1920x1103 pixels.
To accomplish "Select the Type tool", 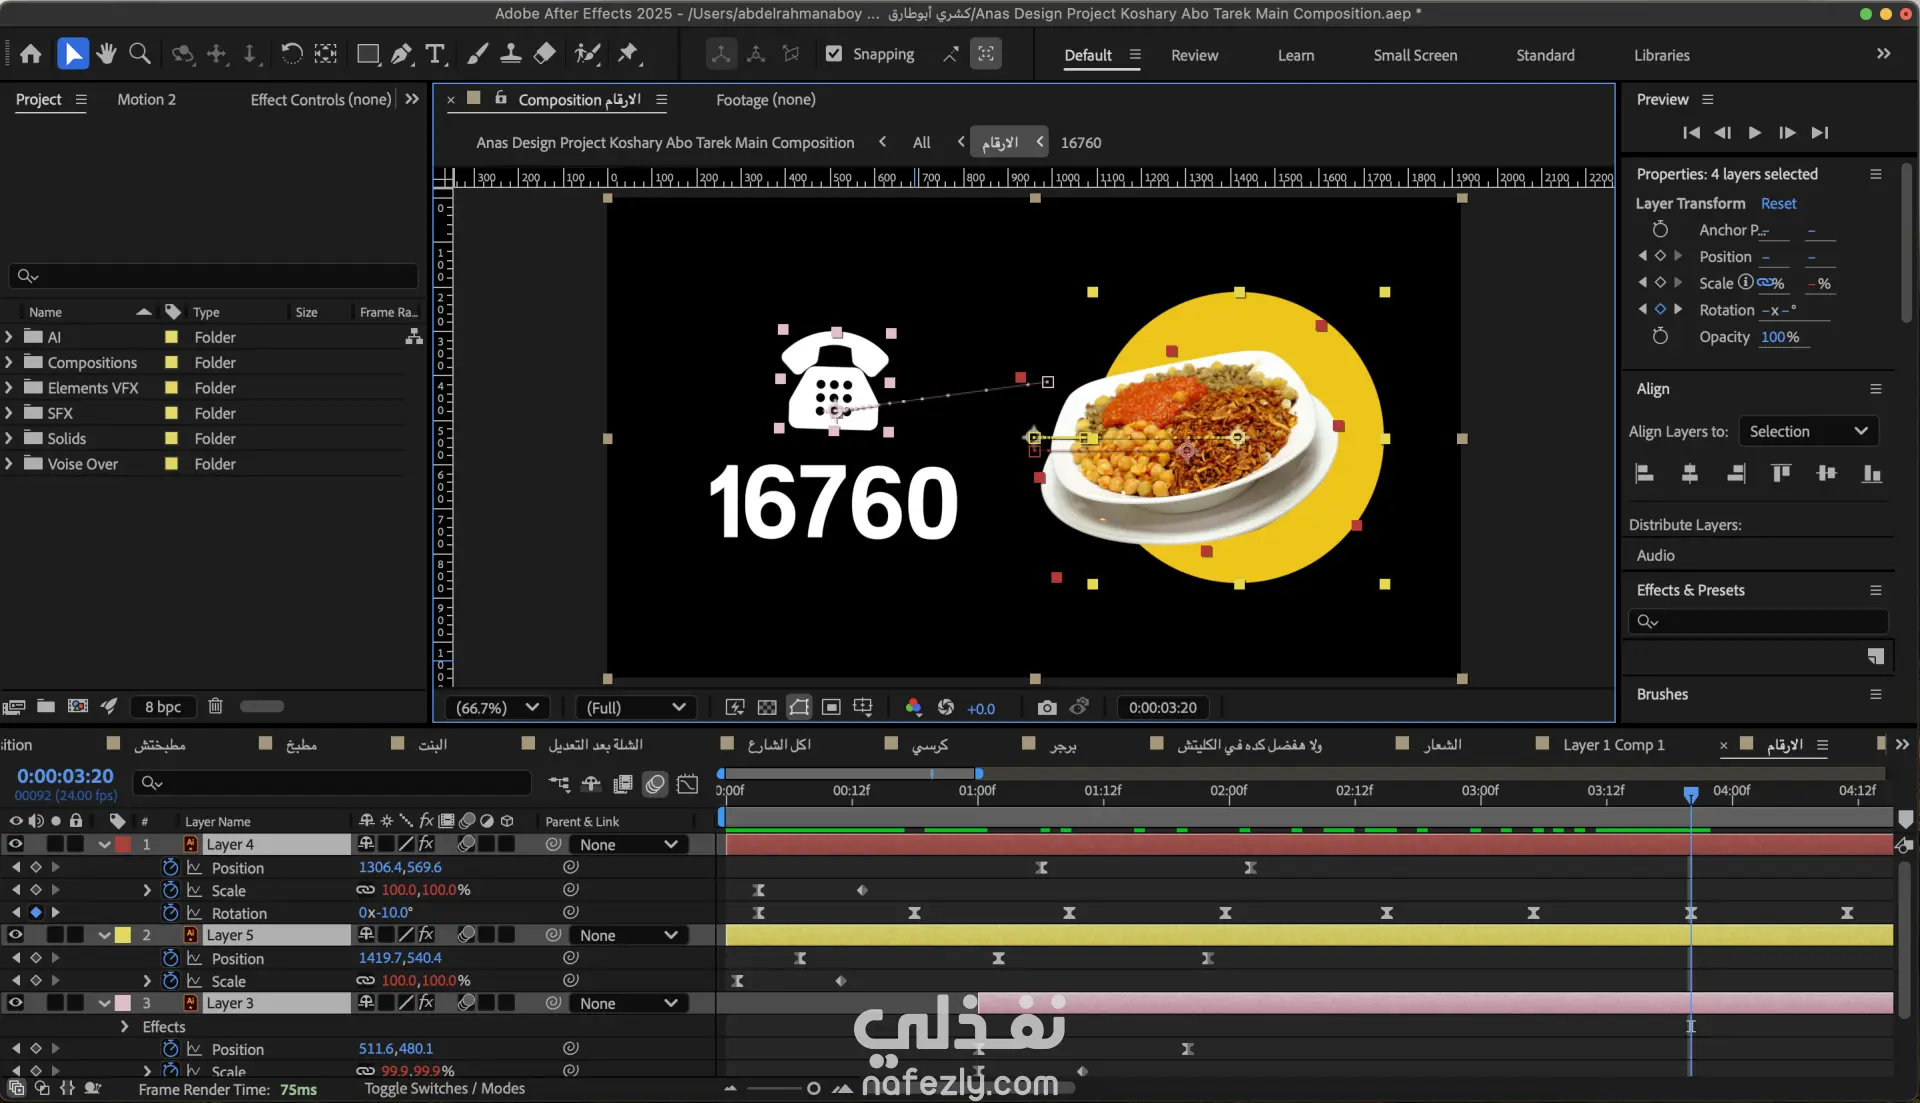I will tap(435, 54).
